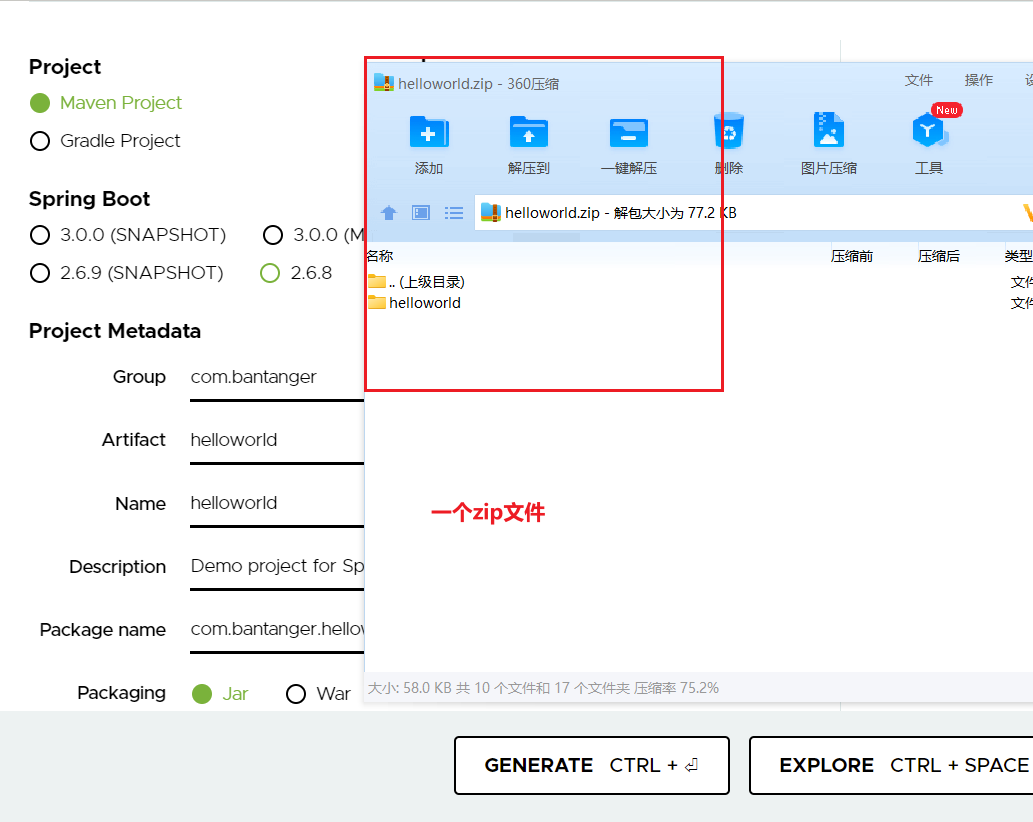Open the 文件 menu in 360压缩
Screen dimensions: 1033x822
point(918,80)
